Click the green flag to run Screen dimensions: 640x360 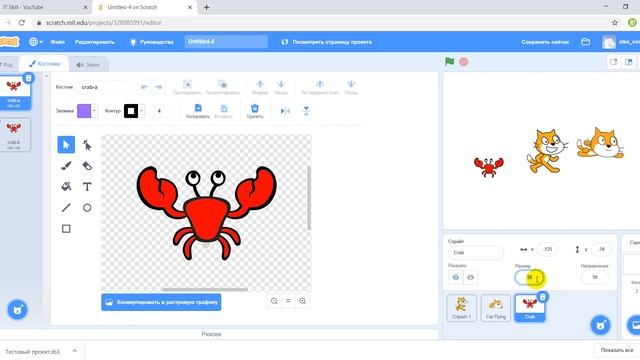click(x=449, y=62)
